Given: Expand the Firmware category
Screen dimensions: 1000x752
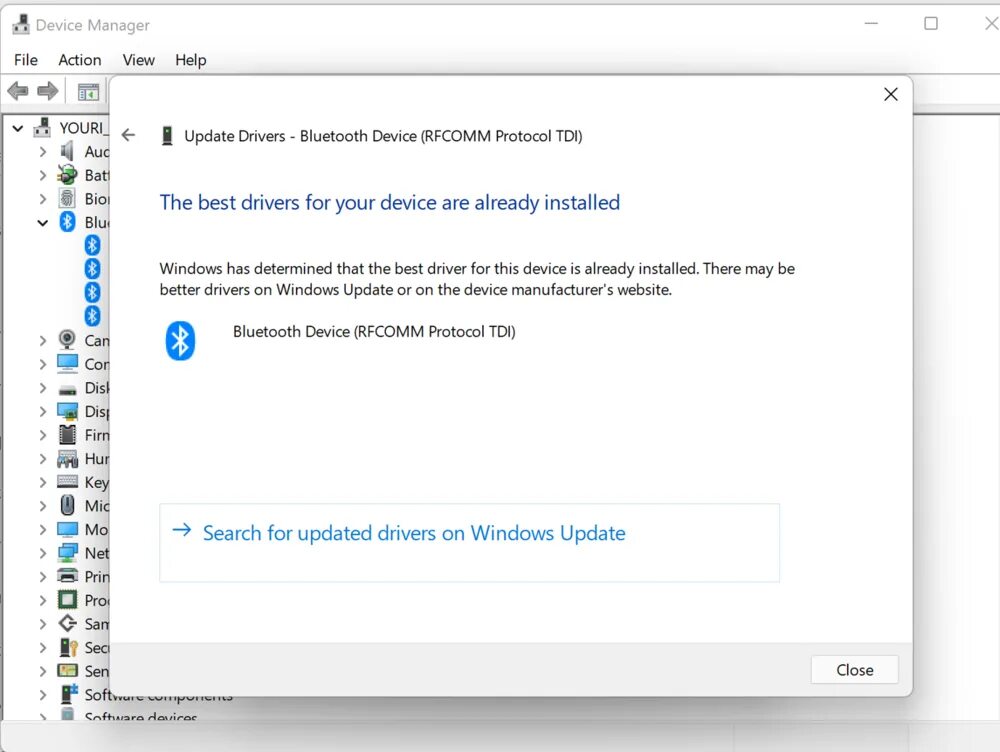Looking at the screenshot, I should pyautogui.click(x=43, y=435).
